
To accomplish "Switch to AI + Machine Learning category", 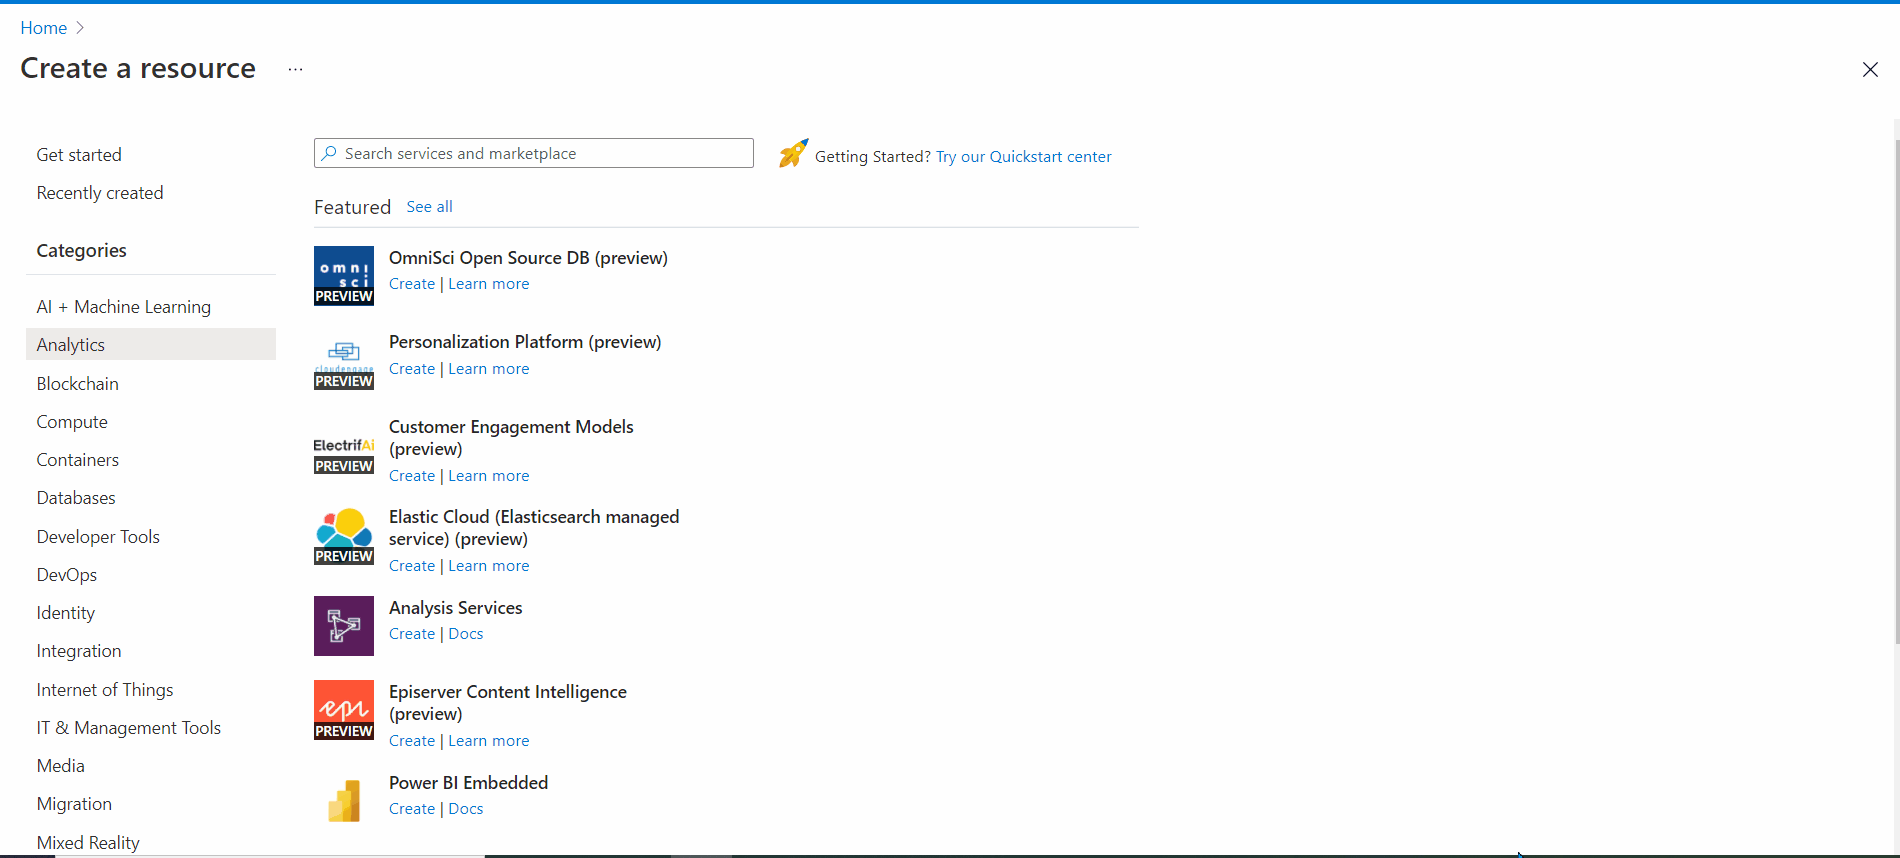I will [124, 307].
